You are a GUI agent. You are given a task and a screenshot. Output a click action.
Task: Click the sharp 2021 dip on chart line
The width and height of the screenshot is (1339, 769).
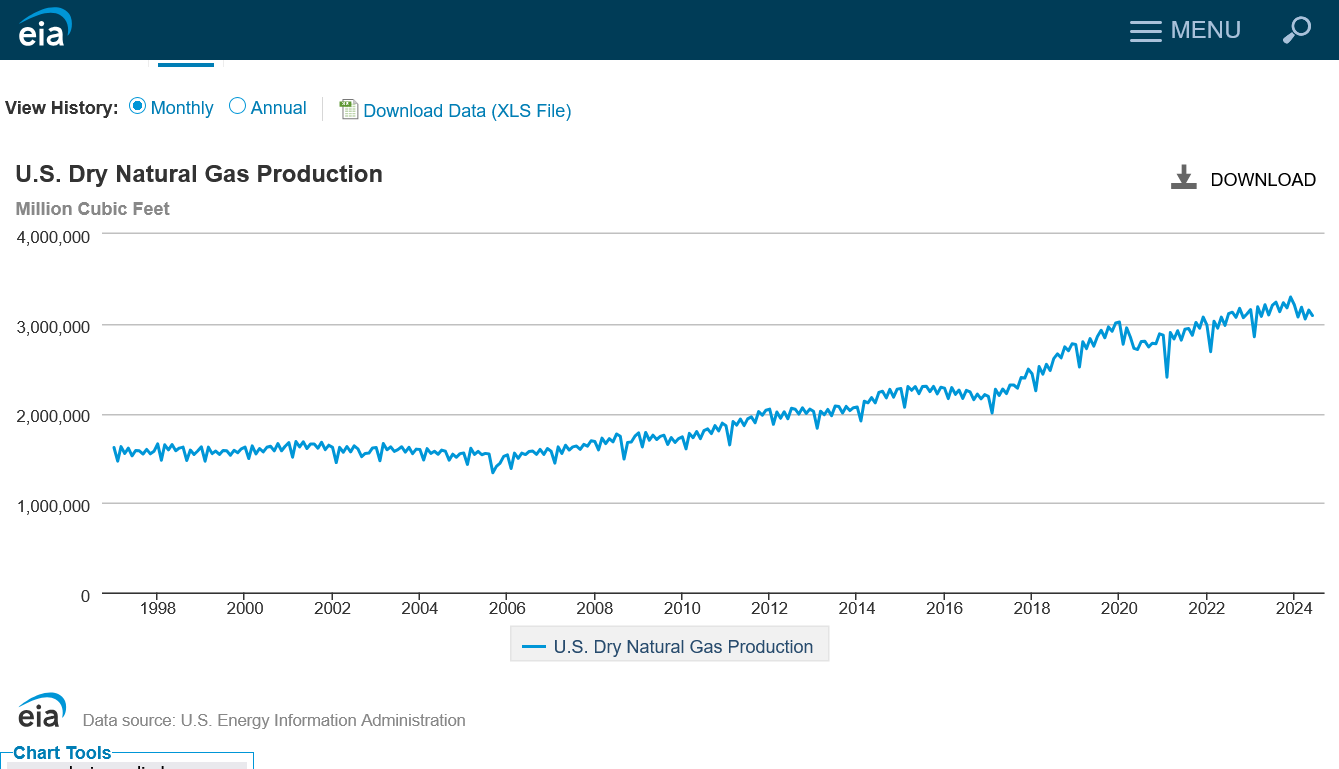coord(1166,376)
